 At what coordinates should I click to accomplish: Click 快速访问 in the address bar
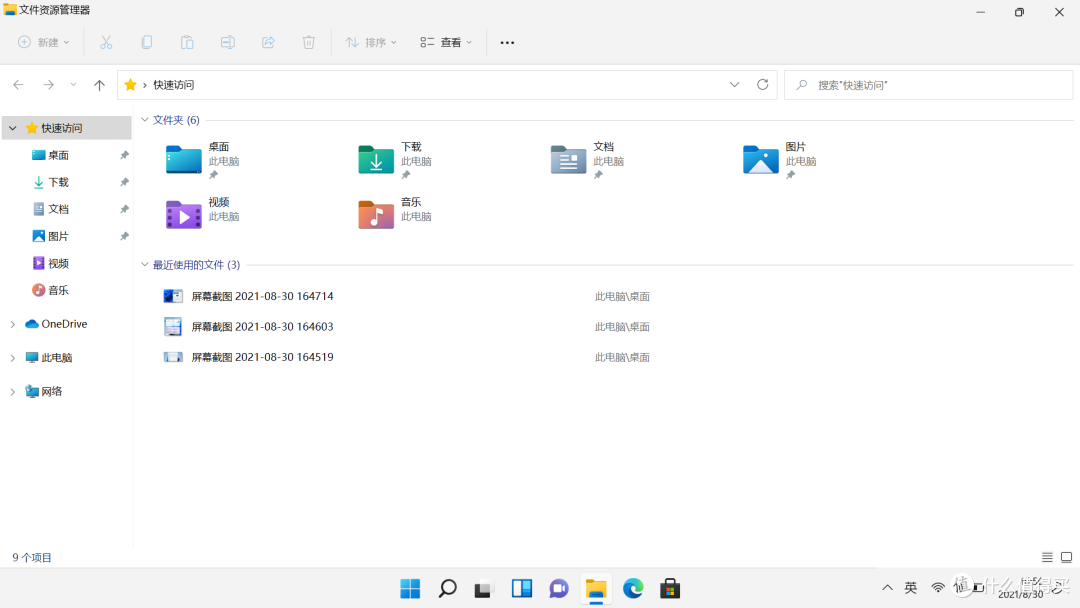pos(174,85)
